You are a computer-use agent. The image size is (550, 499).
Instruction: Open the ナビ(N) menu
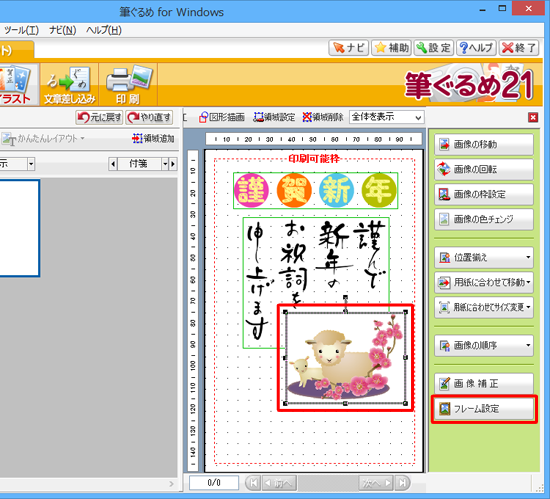(62, 30)
